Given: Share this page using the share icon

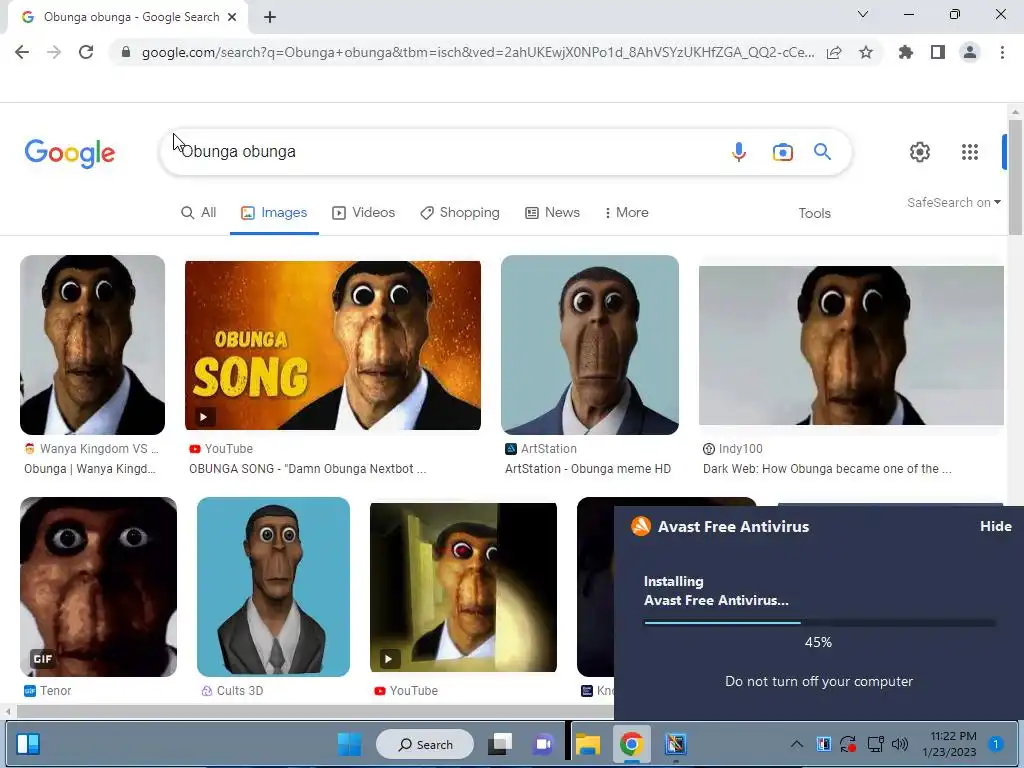Looking at the screenshot, I should 834,52.
